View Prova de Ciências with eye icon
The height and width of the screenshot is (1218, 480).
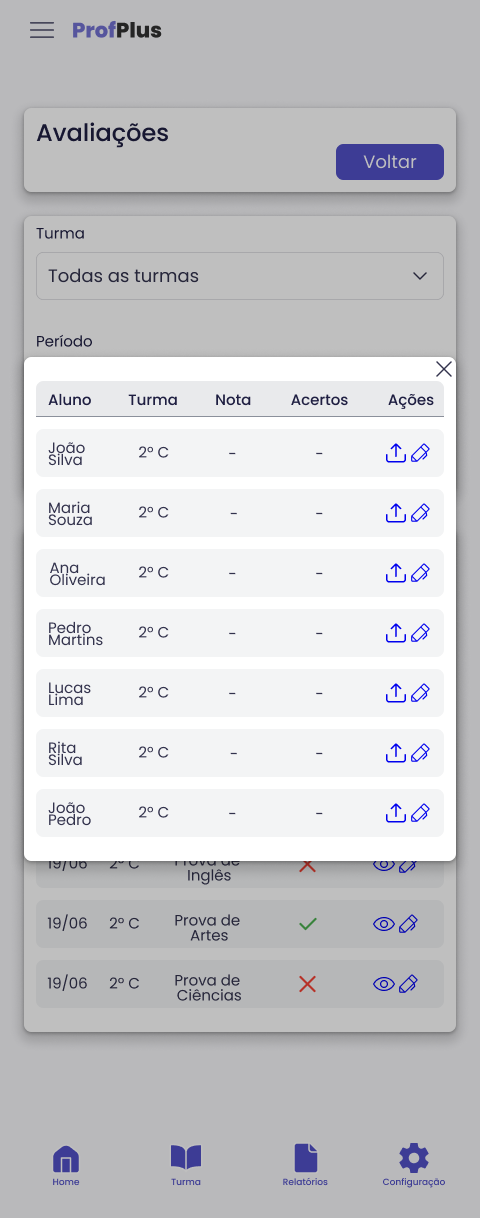pyautogui.click(x=384, y=985)
